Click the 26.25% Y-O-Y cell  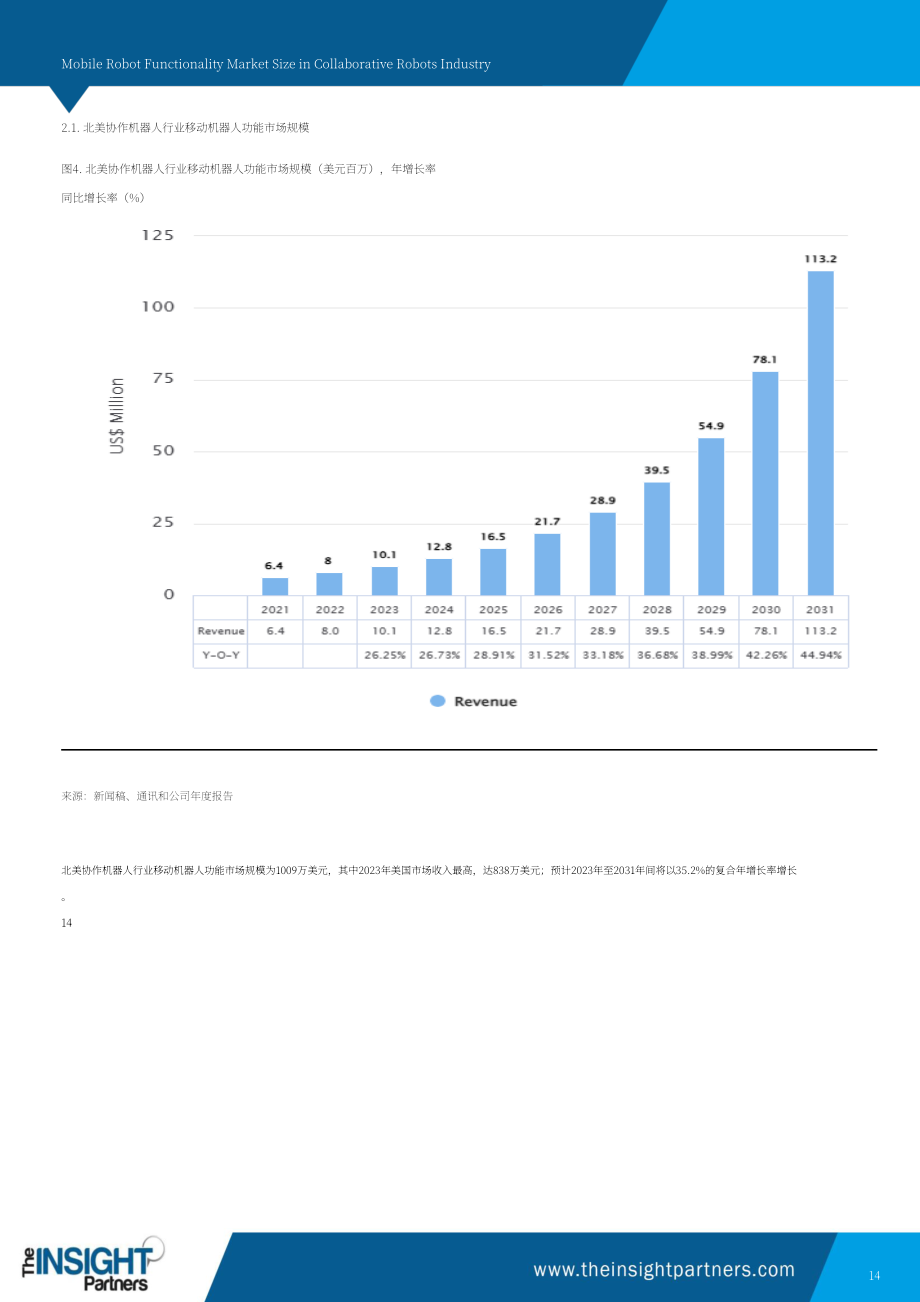[x=384, y=656]
